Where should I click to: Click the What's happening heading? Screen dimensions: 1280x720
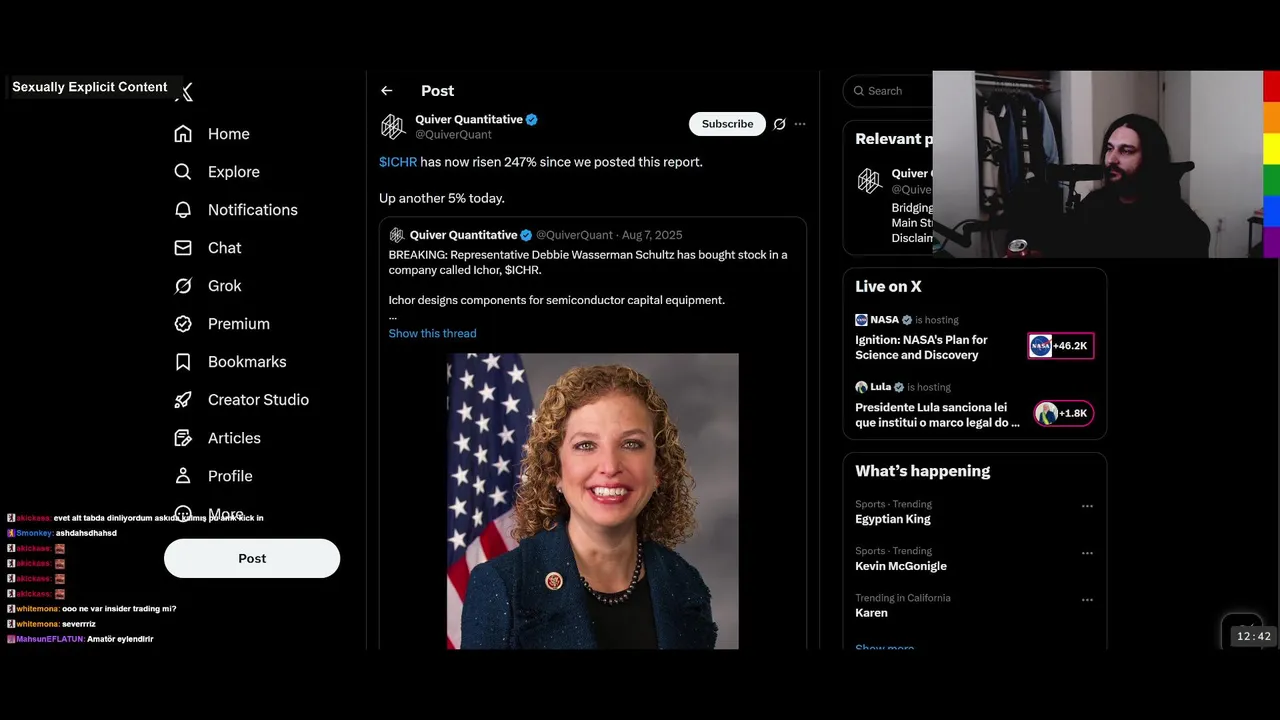[x=922, y=471]
